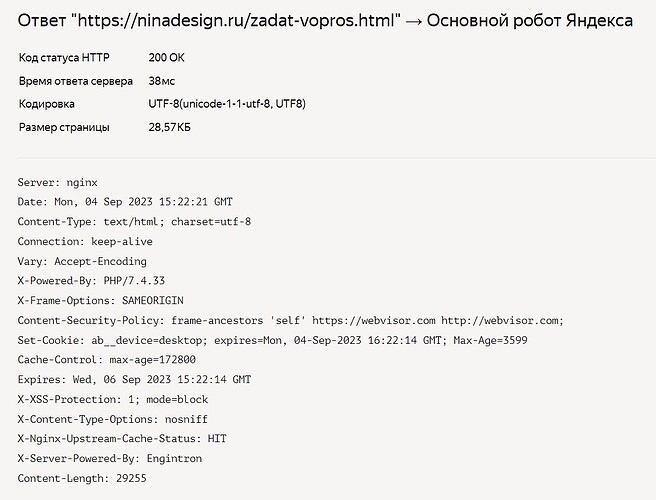Screen dimensions: 656x500
Task: Click the X-Frame-Options SAMEORIGIN line
Action: pyautogui.click(x=100, y=300)
